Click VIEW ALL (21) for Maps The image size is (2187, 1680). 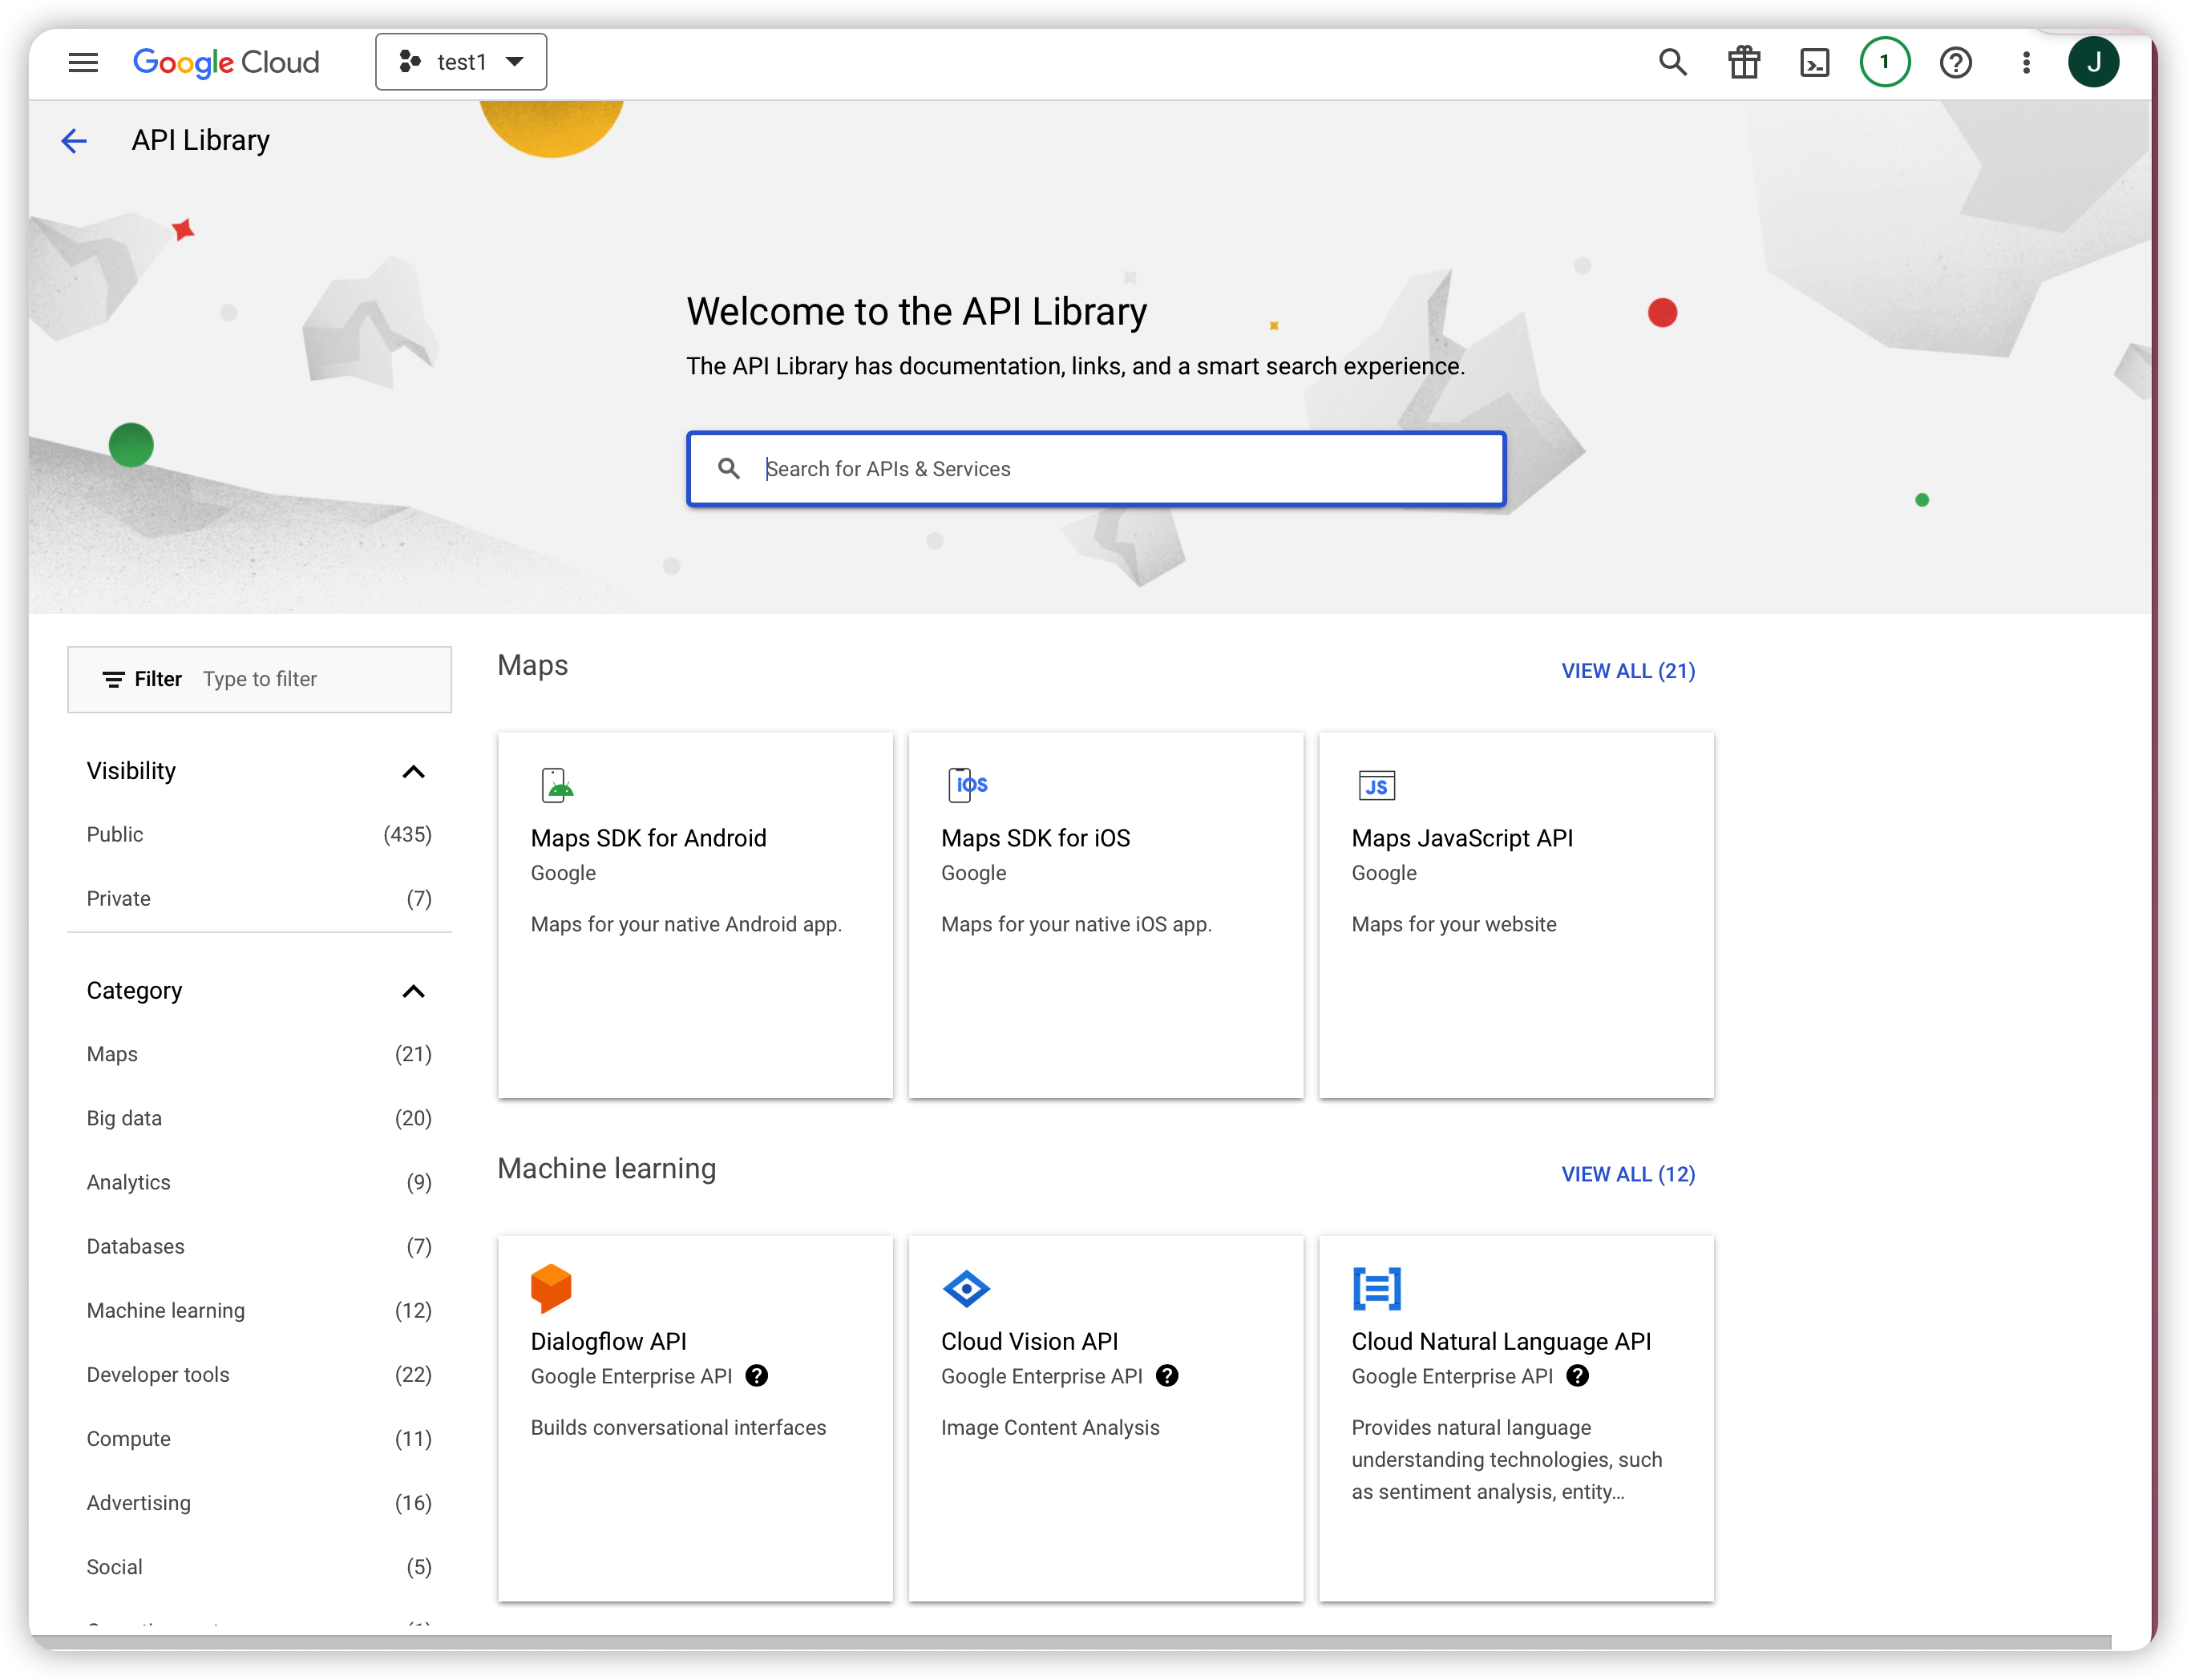1628,671
